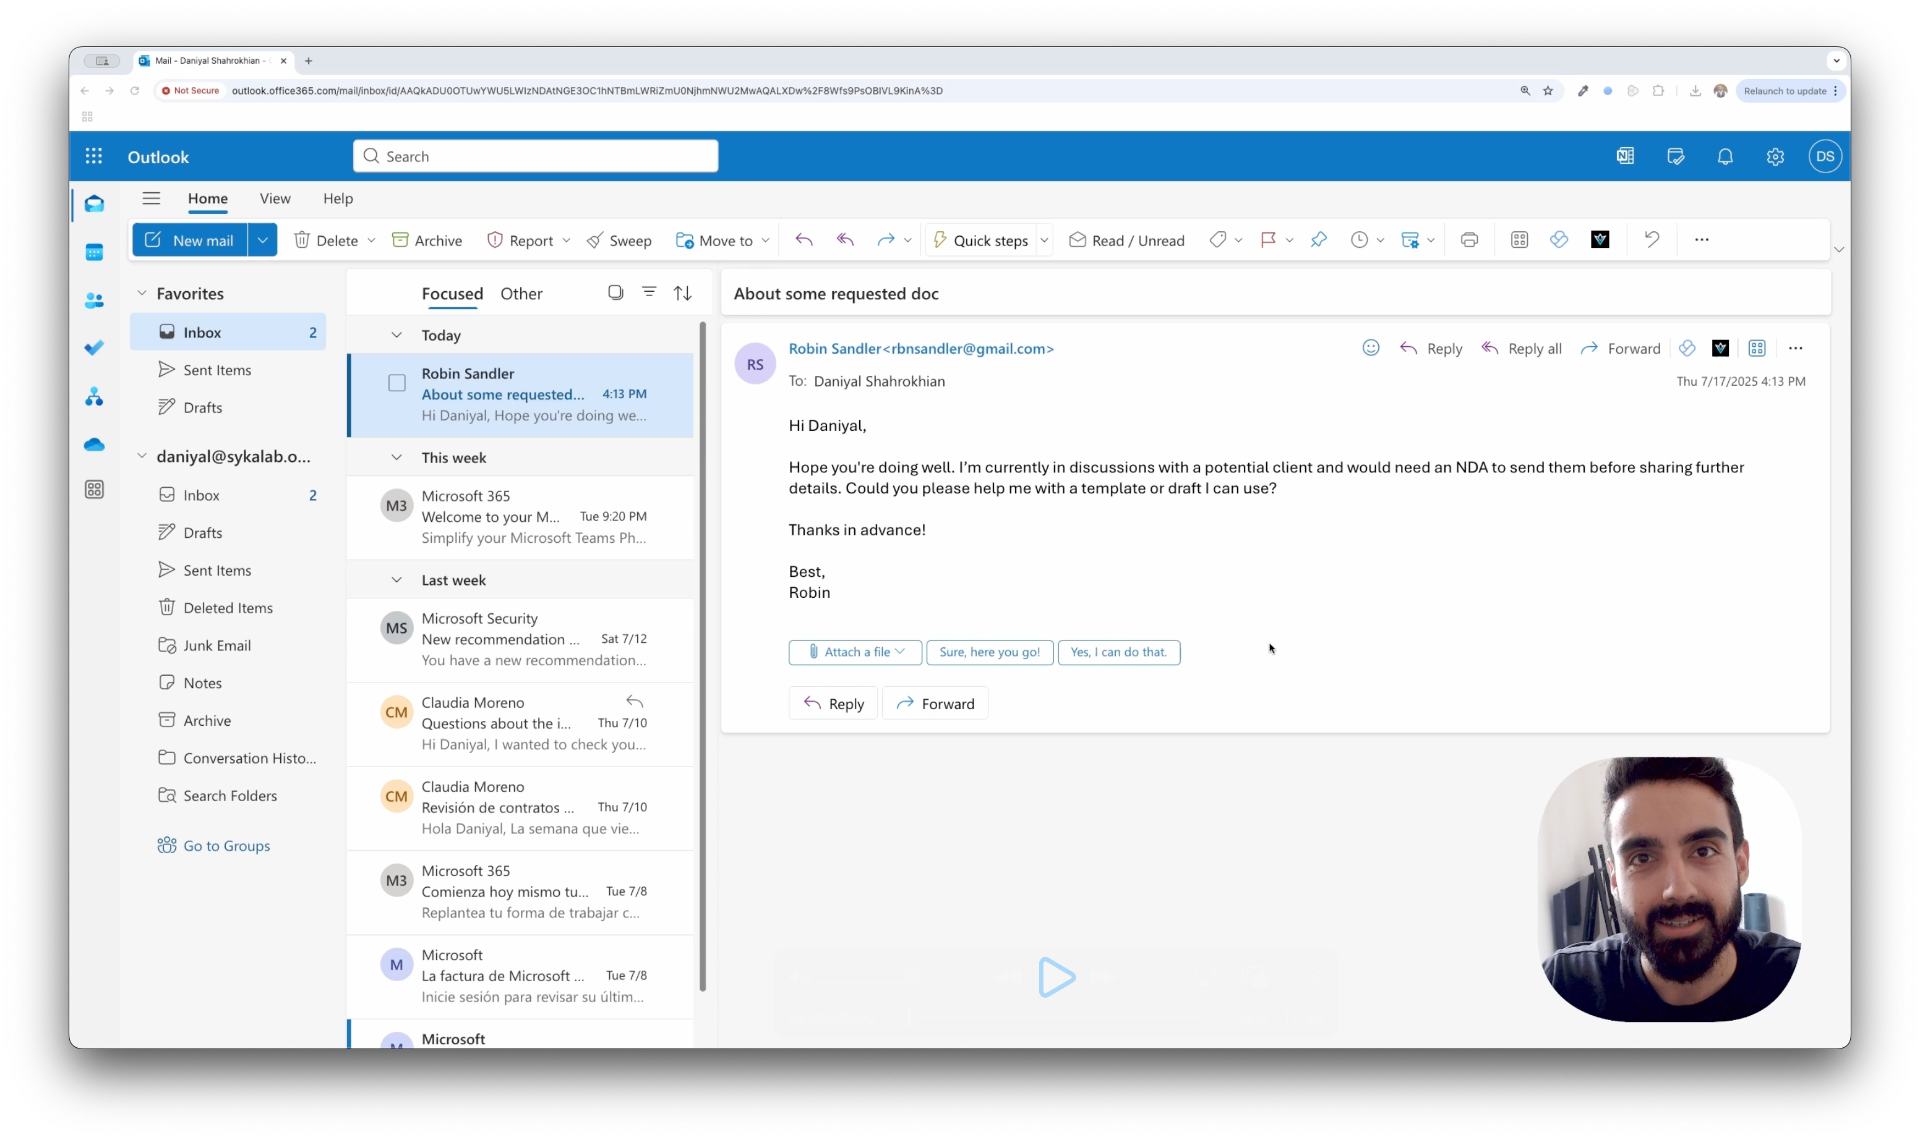The width and height of the screenshot is (1920, 1140).
Task: Open Claudia Moreno Questions email
Action: (520, 723)
